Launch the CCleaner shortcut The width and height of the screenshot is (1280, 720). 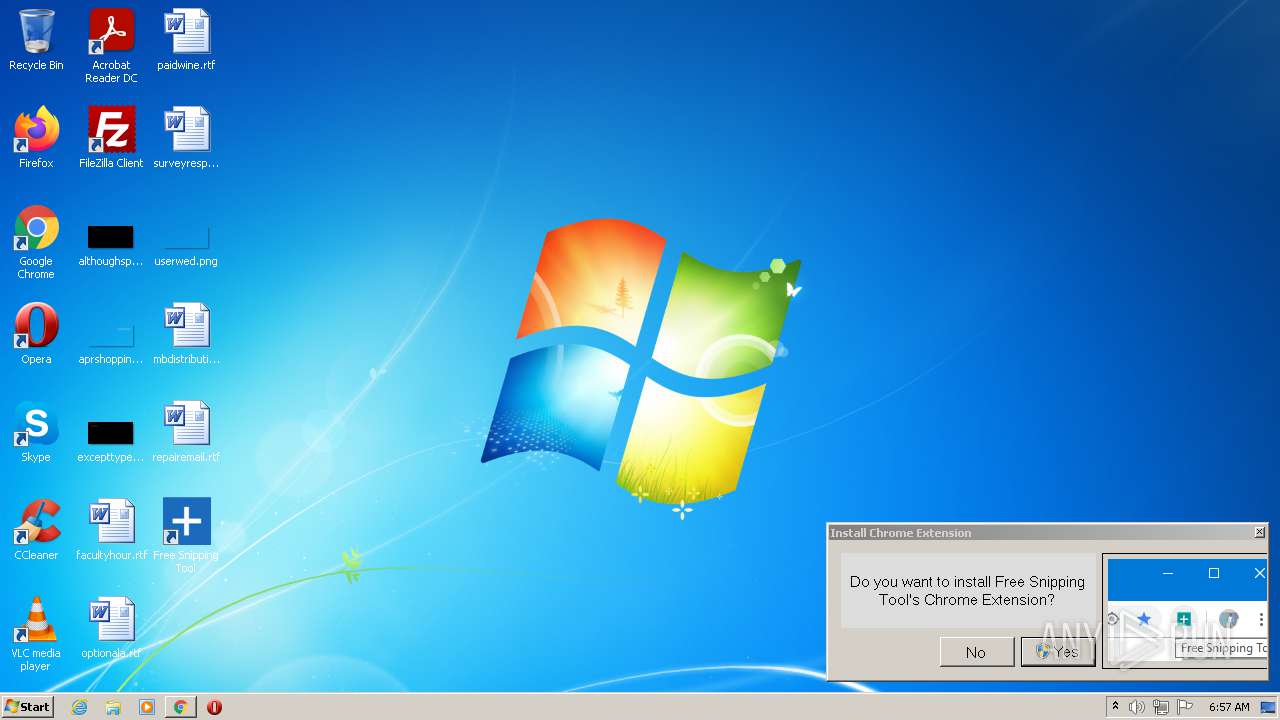click(36, 530)
